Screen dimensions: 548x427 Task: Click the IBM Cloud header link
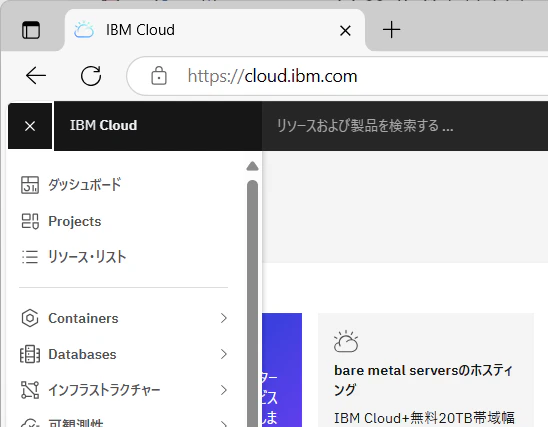click(x=103, y=125)
